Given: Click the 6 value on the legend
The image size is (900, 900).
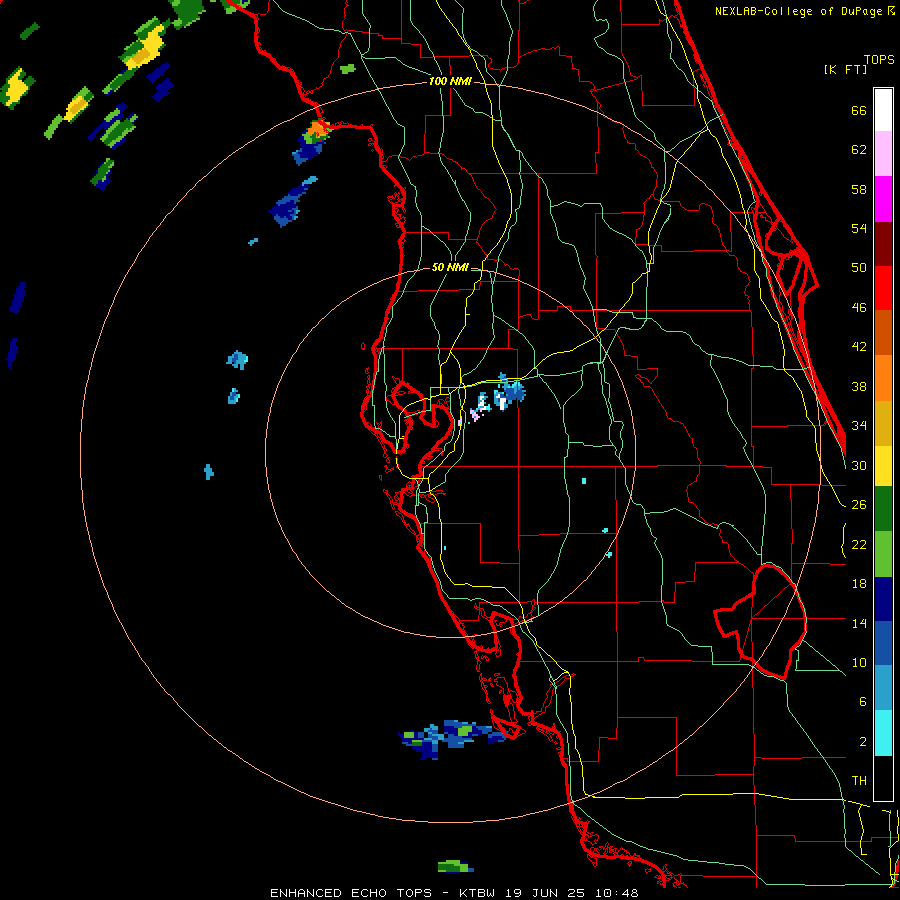Looking at the screenshot, I should 862,702.
